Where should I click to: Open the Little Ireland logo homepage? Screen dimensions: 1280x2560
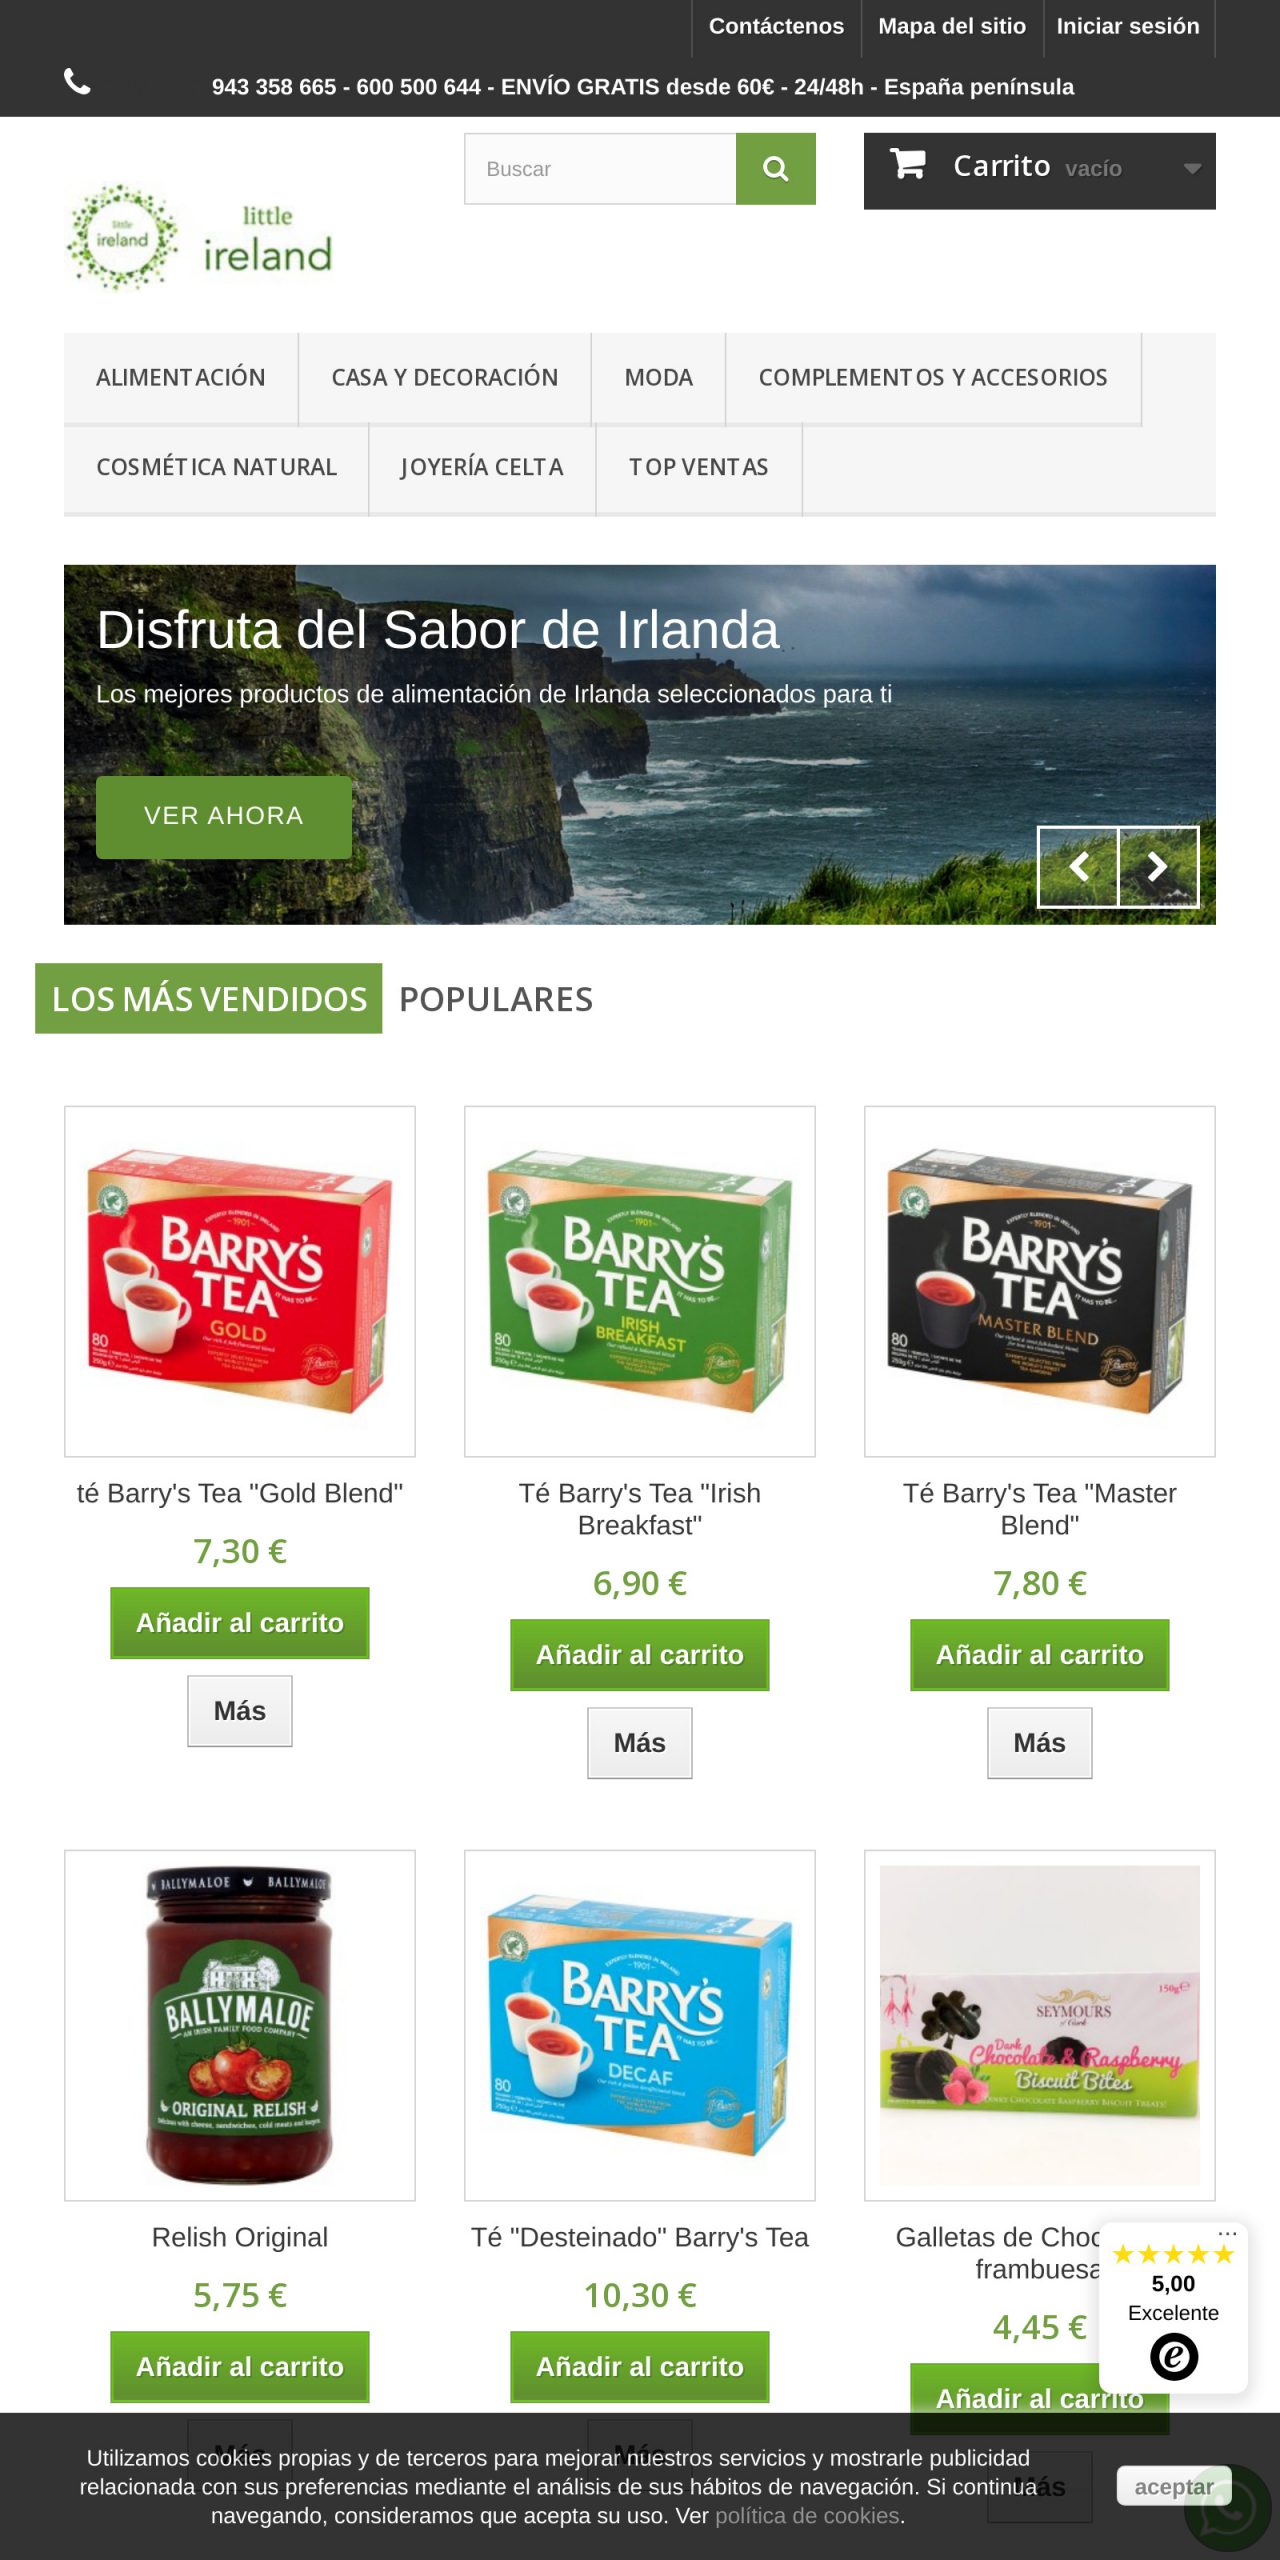199,238
